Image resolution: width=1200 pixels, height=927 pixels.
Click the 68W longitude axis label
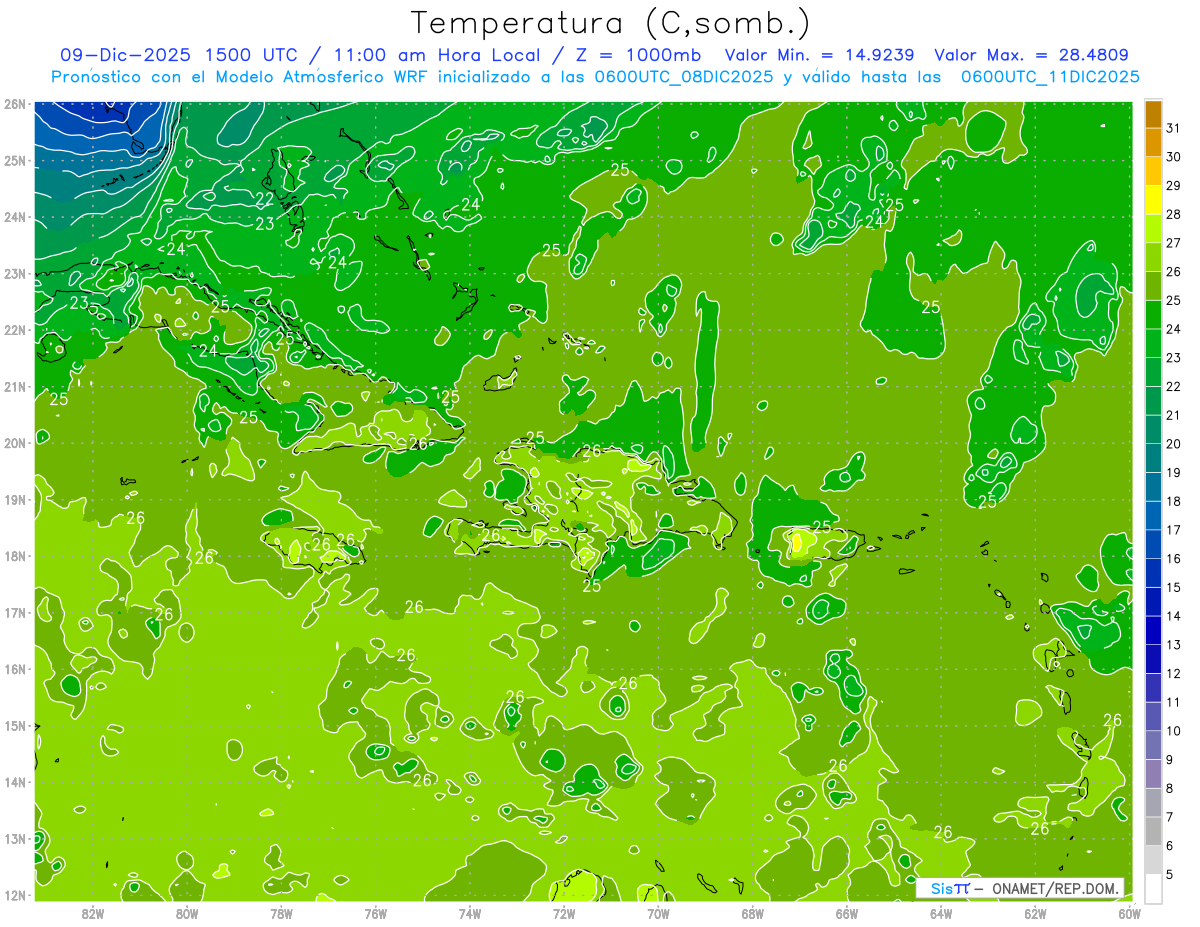coord(753,913)
